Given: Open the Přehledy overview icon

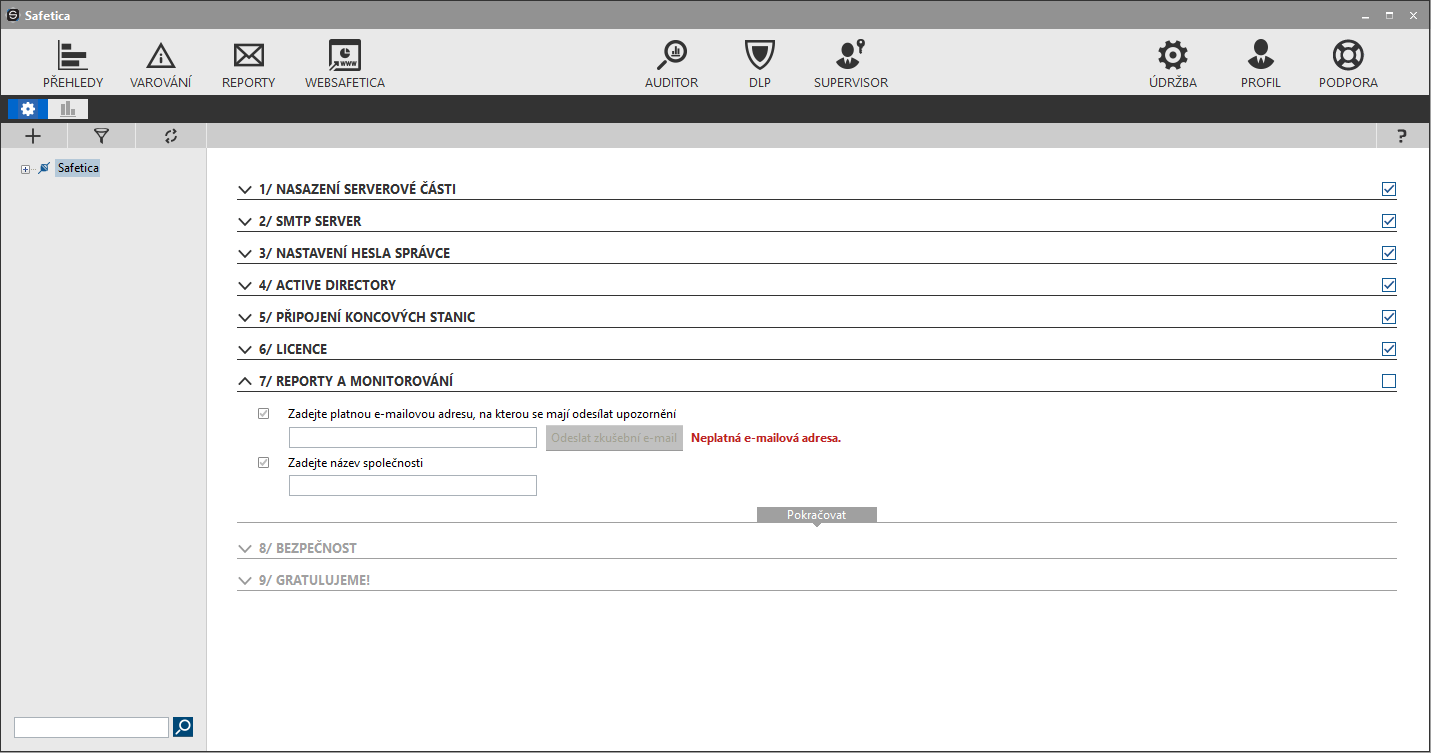Looking at the screenshot, I should point(72,56).
